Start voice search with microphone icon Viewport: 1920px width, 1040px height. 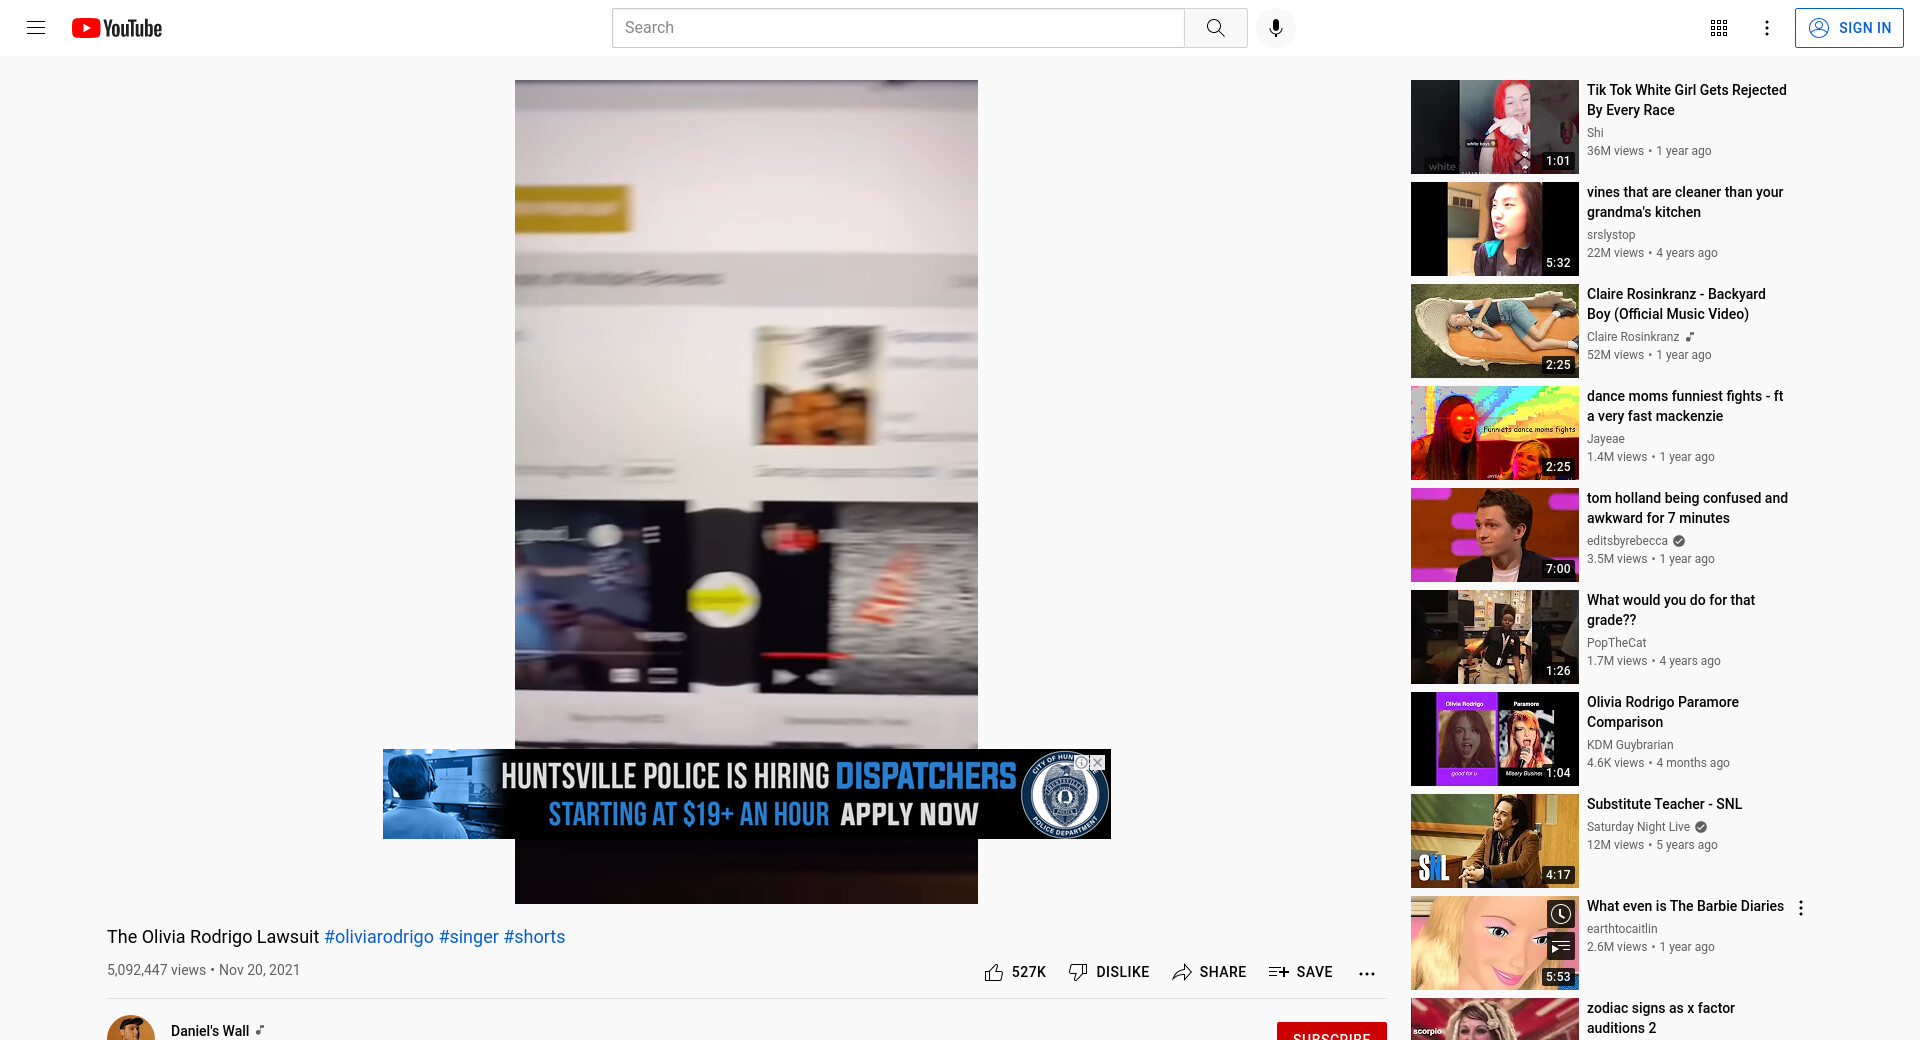1276,28
